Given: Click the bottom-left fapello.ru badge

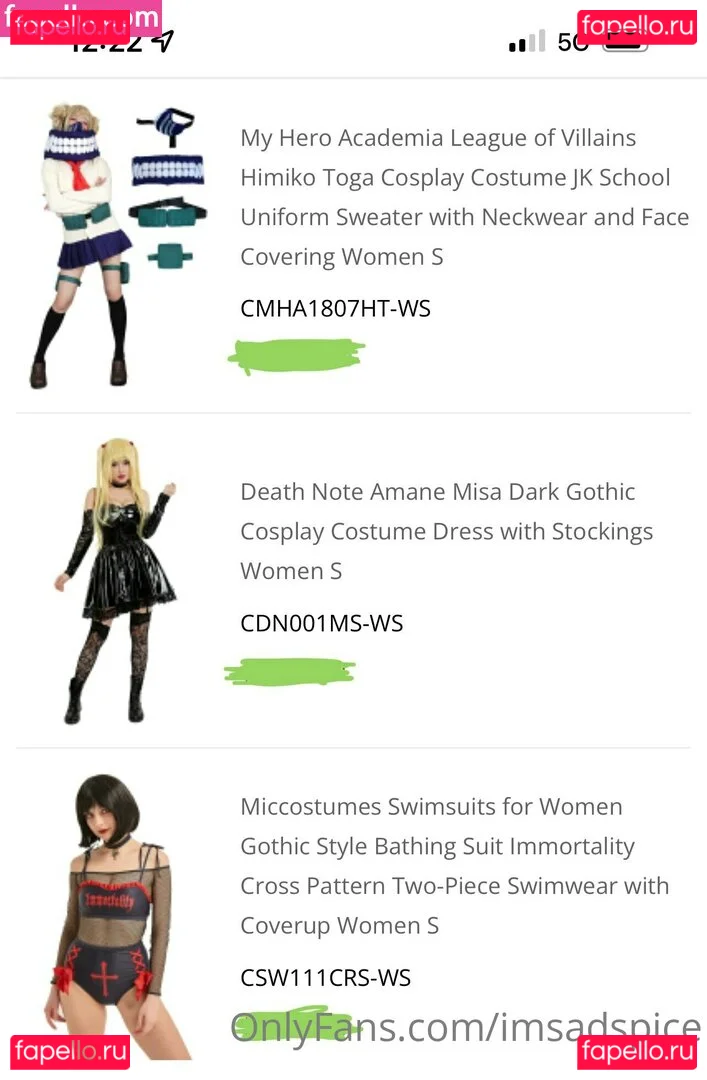Looking at the screenshot, I should 70,1052.
